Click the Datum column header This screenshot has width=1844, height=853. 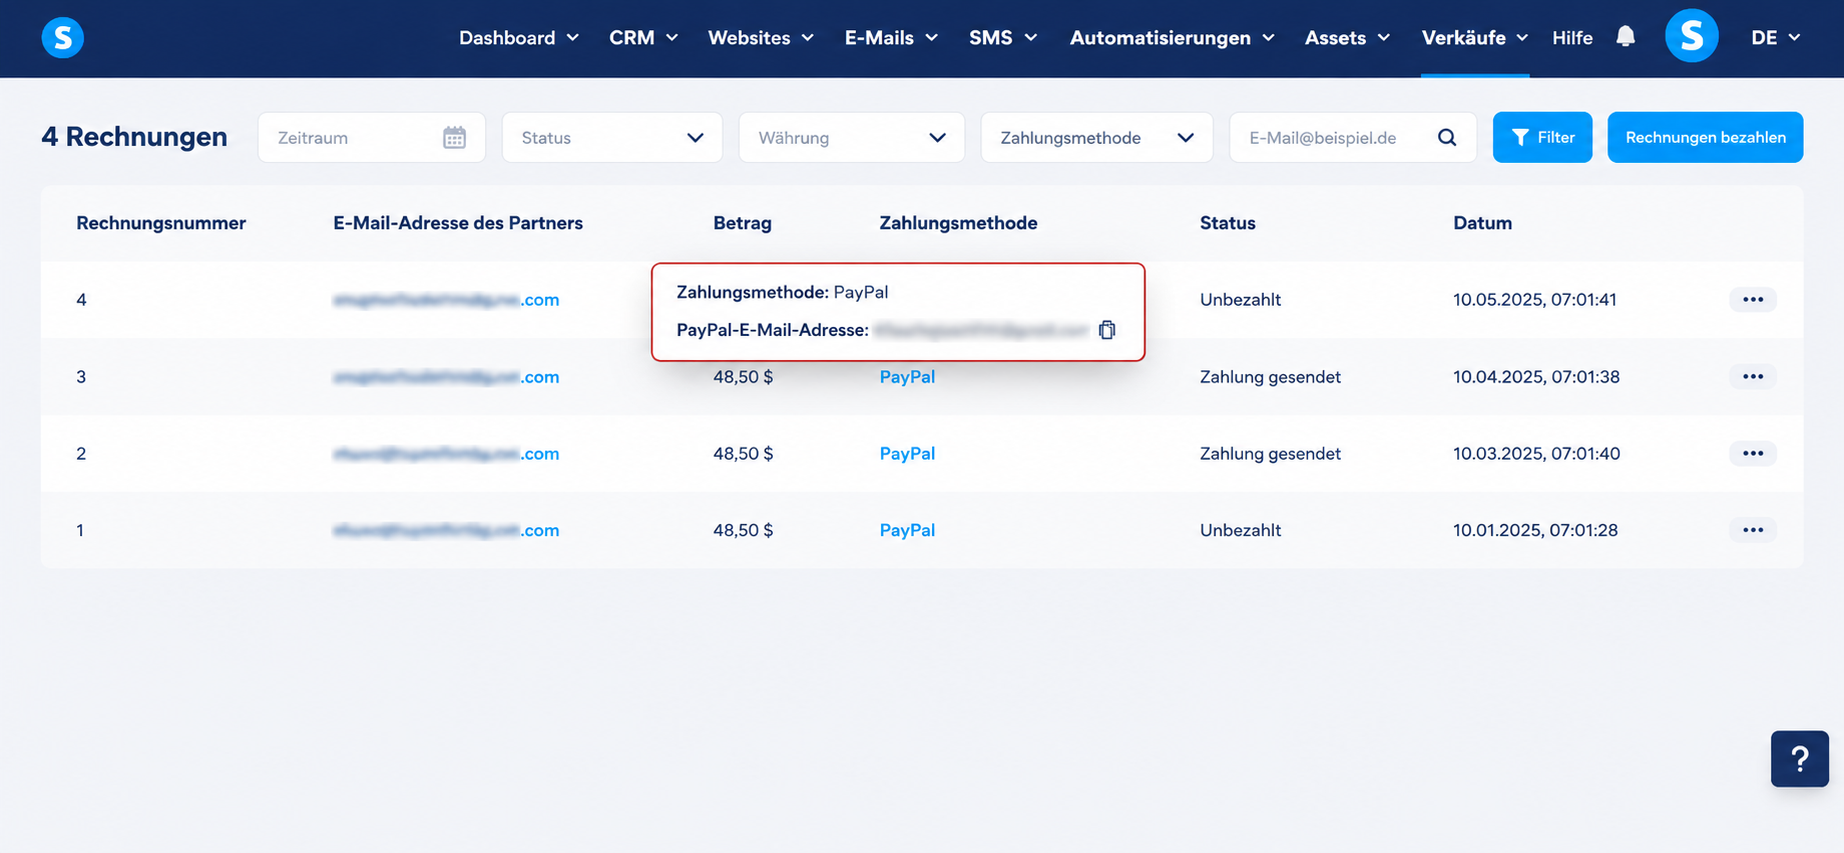[1482, 223]
